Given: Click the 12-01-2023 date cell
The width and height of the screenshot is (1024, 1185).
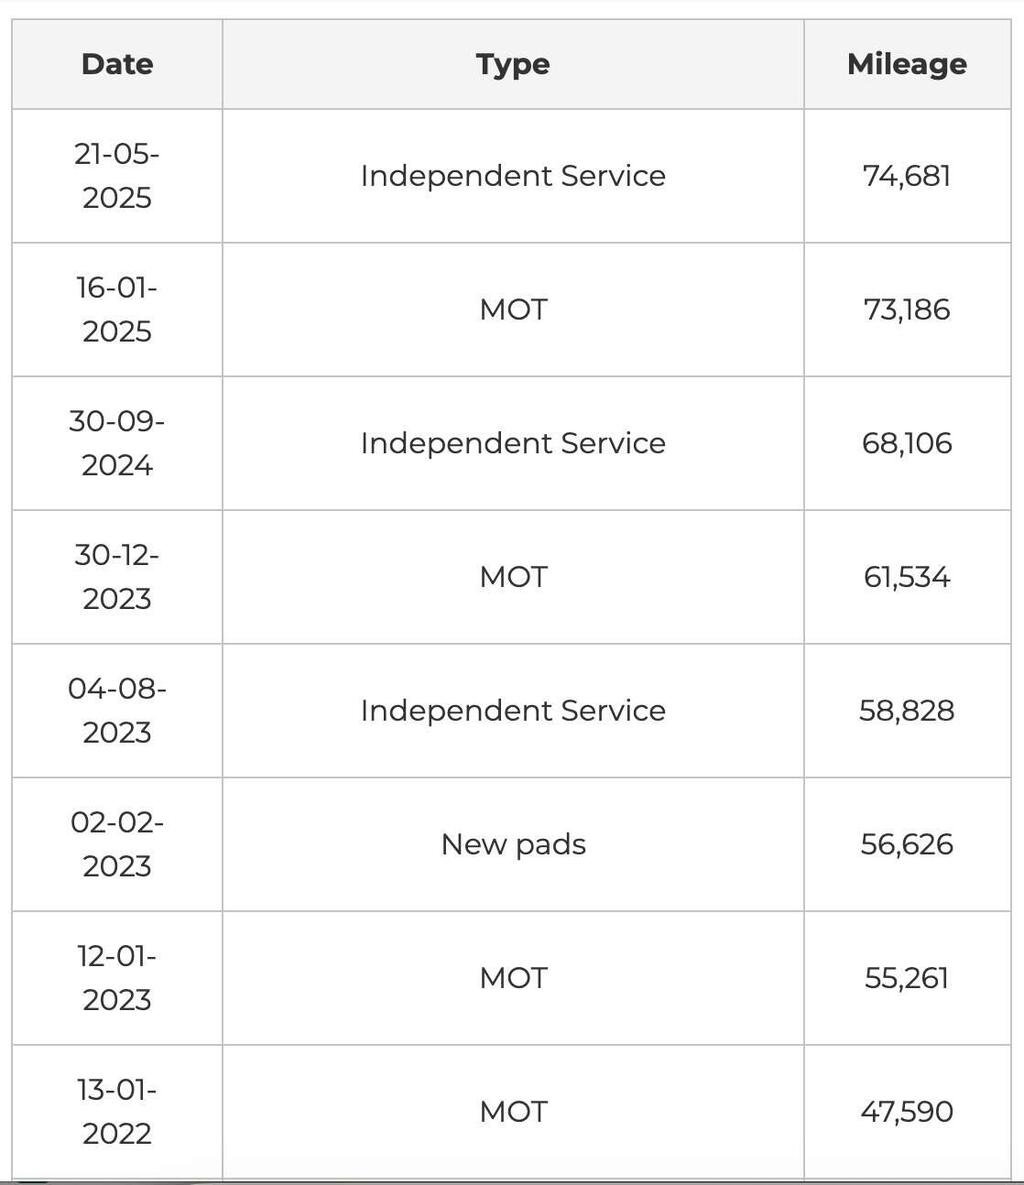Looking at the screenshot, I should click(x=117, y=978).
